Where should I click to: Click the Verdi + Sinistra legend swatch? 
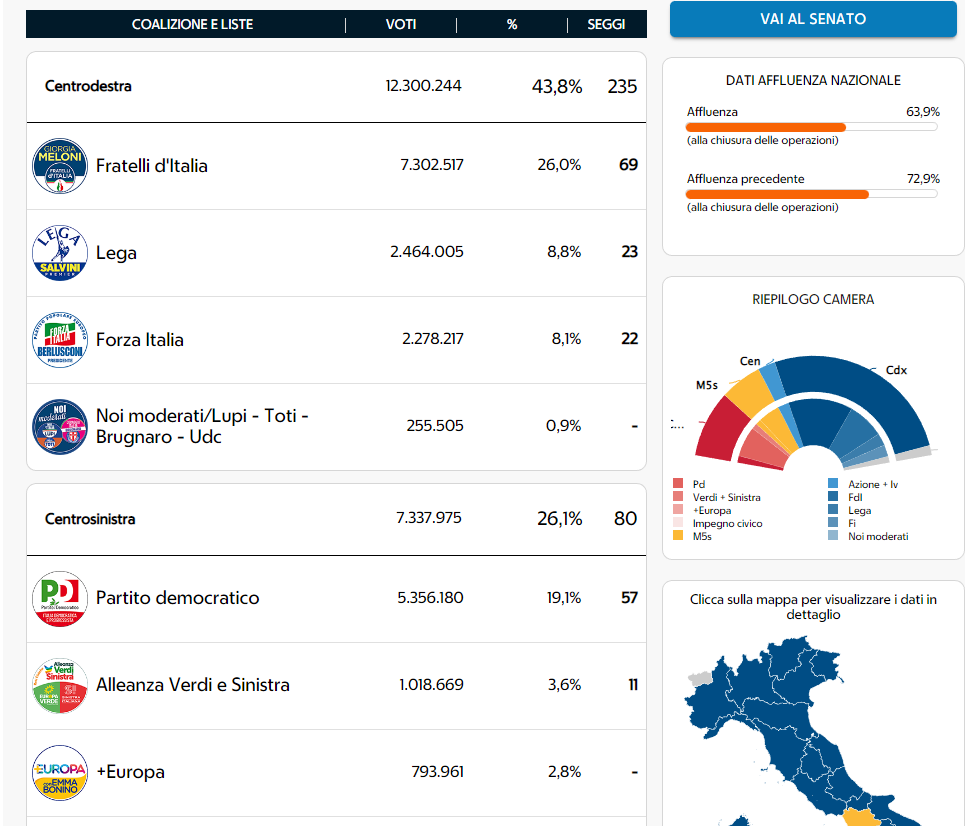tap(678, 497)
